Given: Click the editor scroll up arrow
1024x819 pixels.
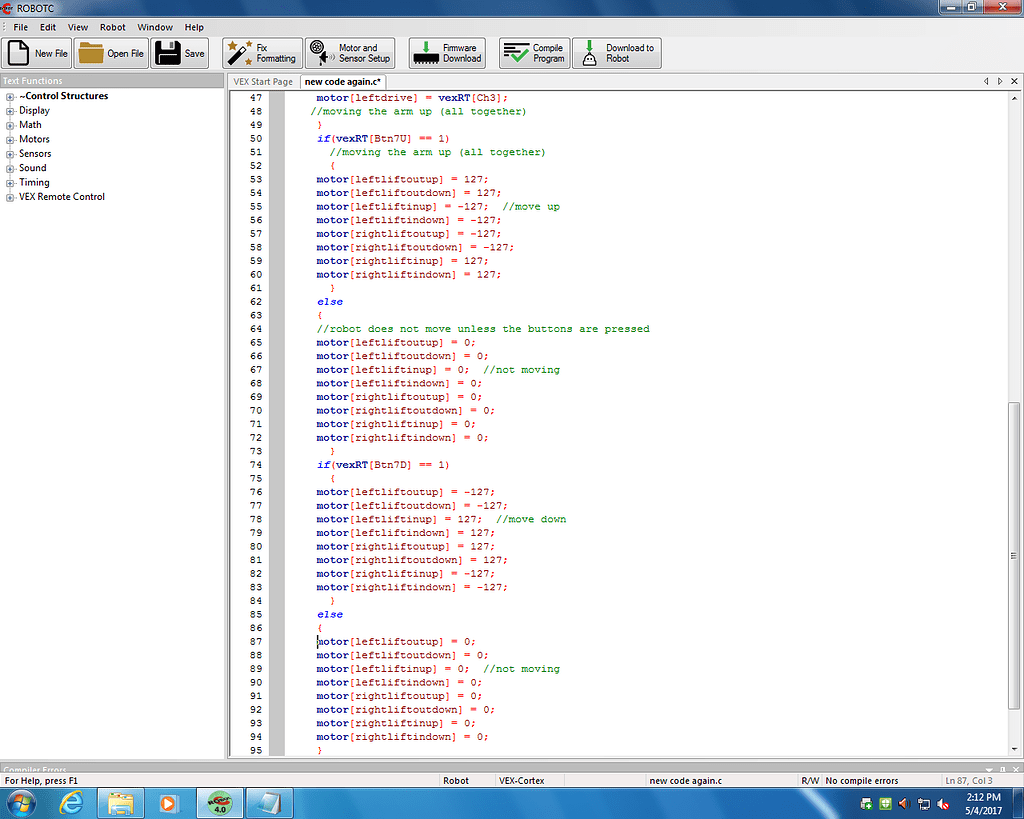Looking at the screenshot, I should click(x=1014, y=99).
